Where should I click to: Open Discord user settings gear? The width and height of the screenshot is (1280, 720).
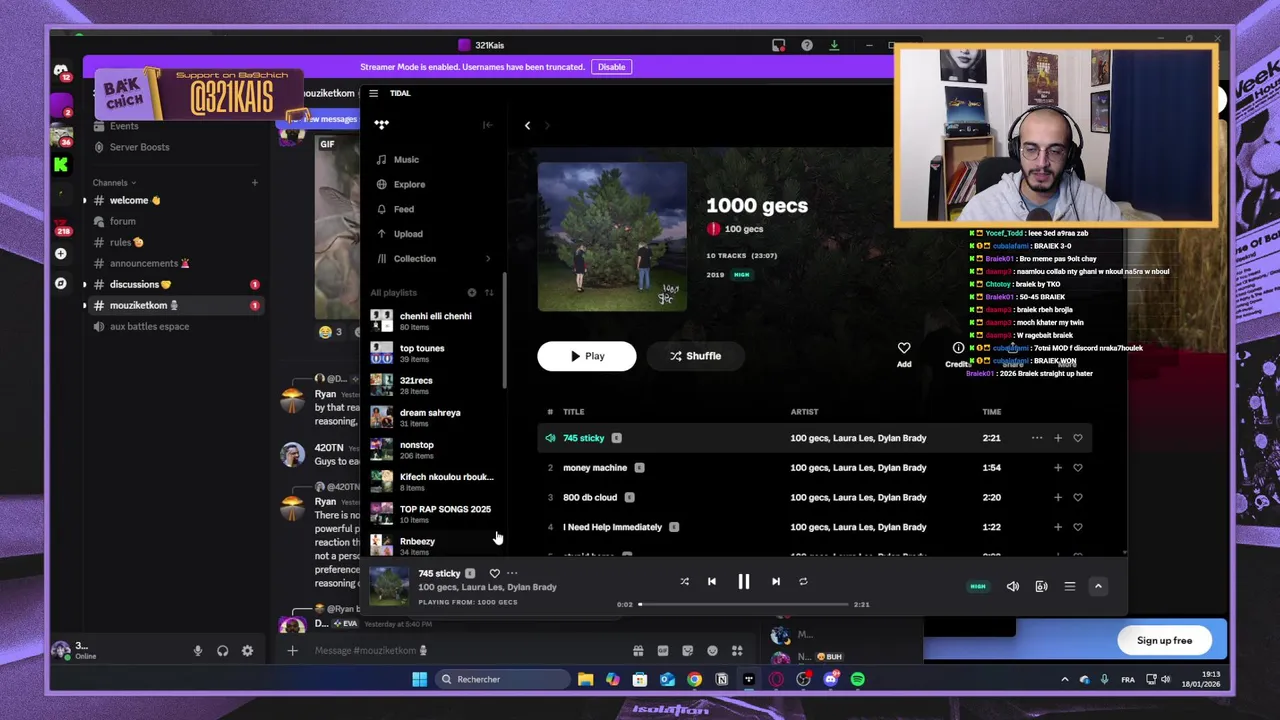tap(247, 651)
